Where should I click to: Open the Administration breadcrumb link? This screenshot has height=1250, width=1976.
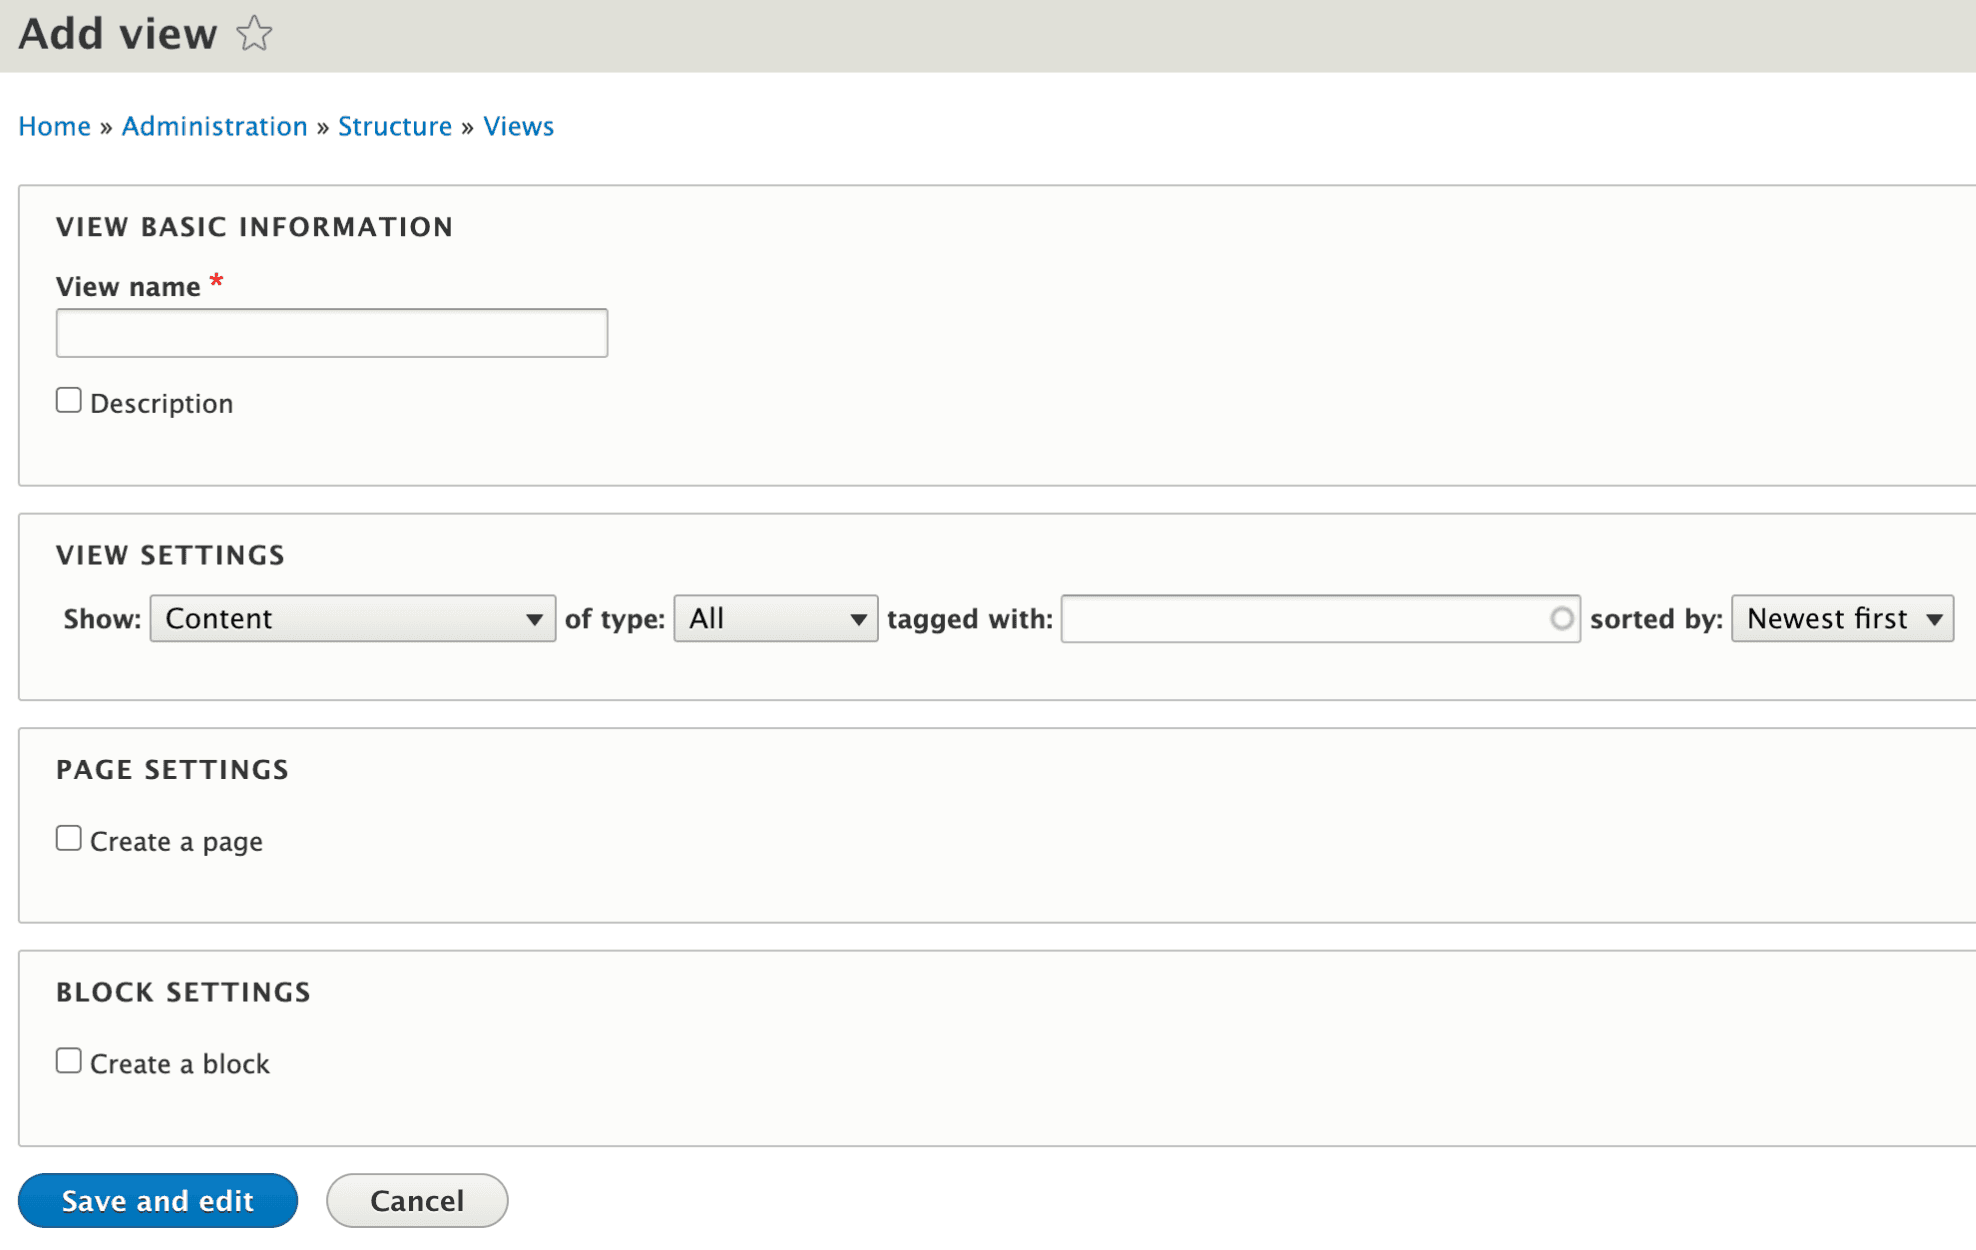(214, 126)
